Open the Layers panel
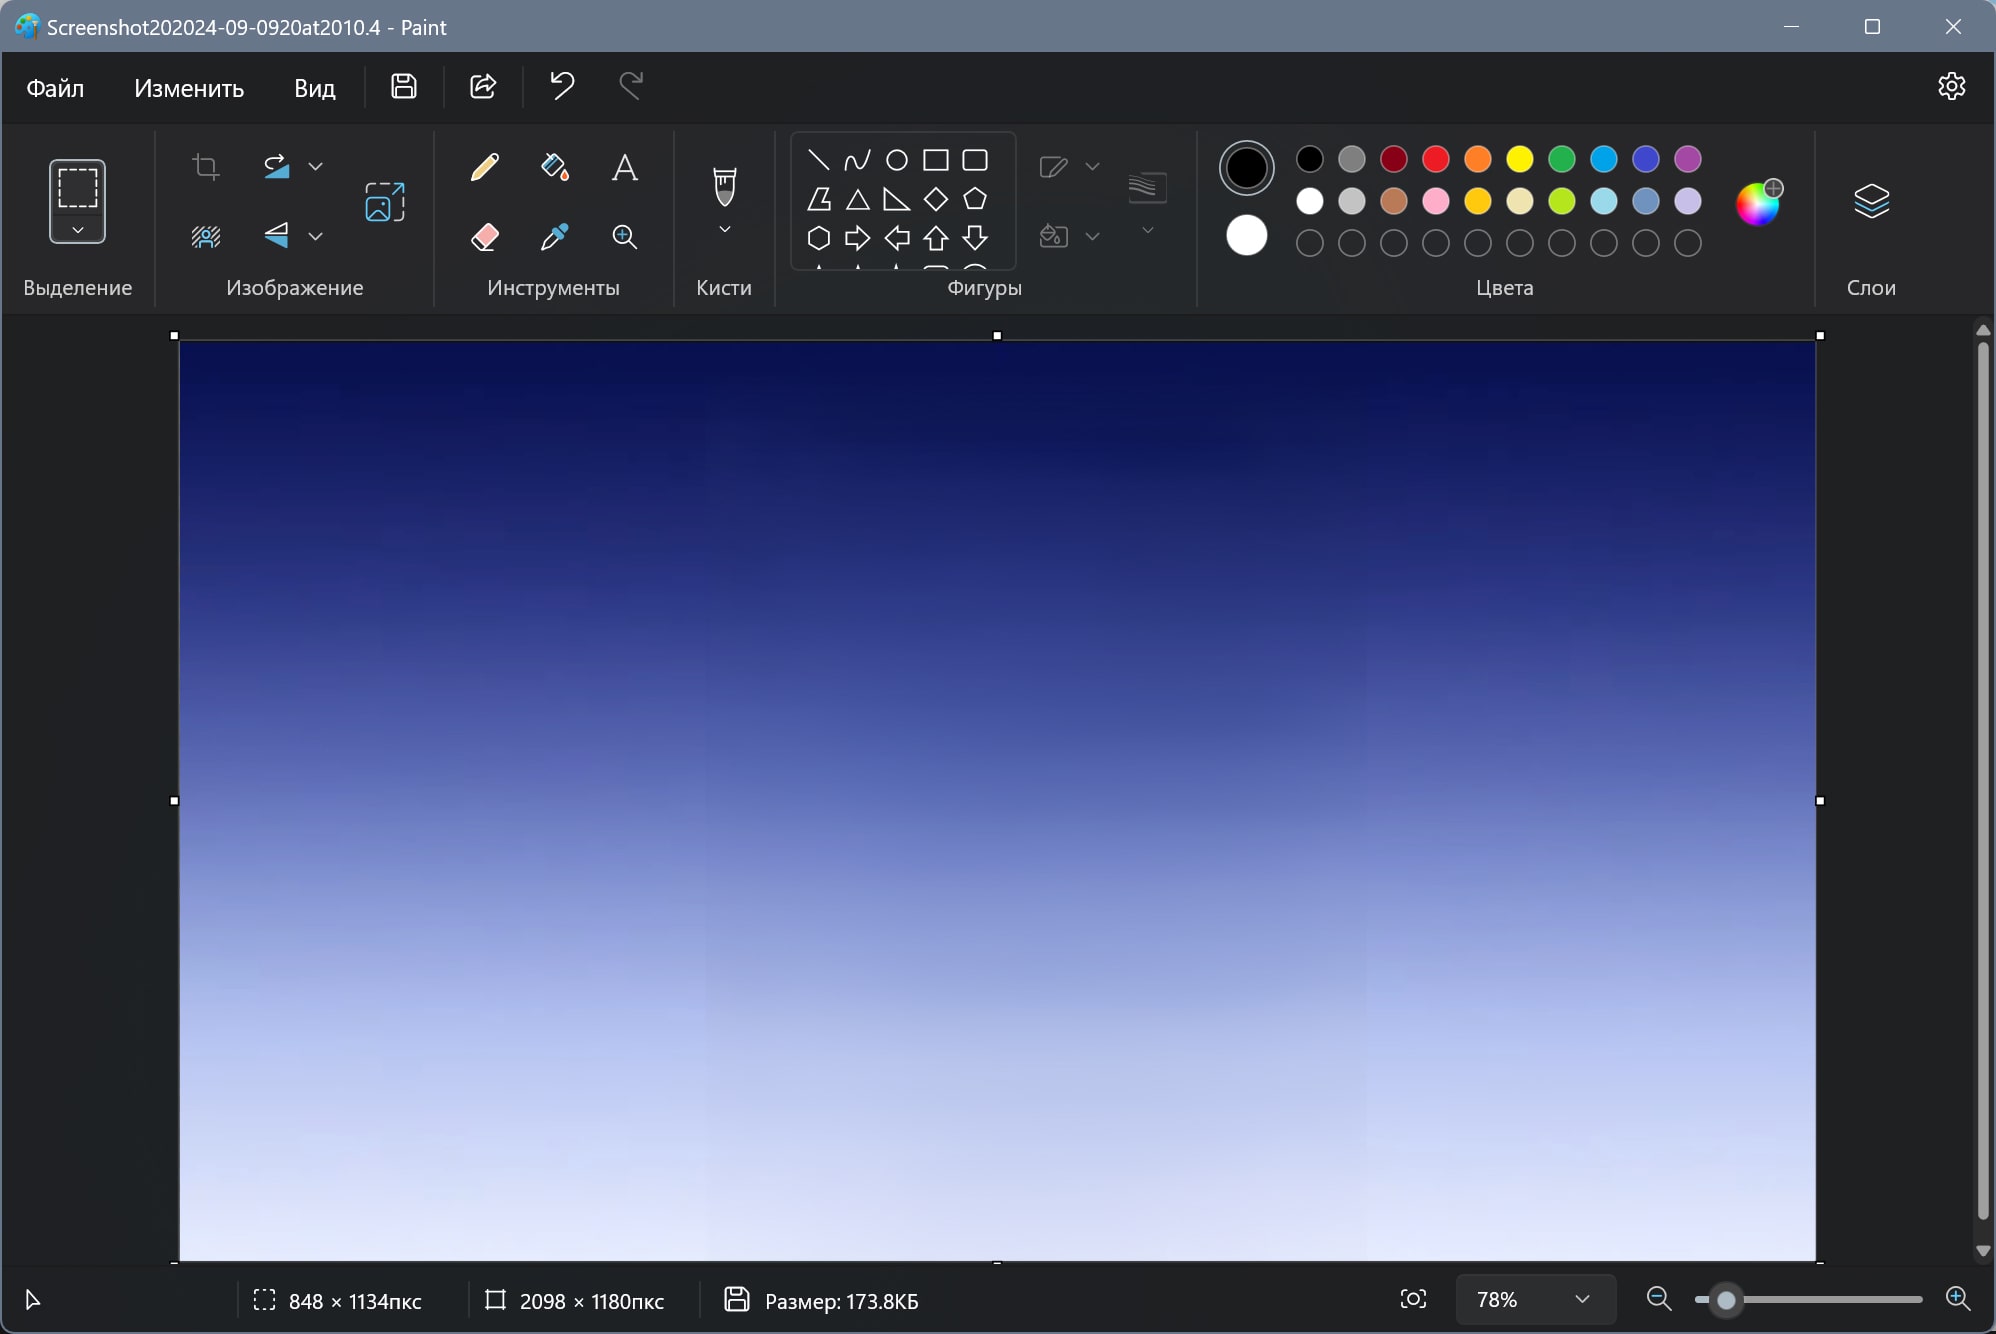 point(1871,202)
